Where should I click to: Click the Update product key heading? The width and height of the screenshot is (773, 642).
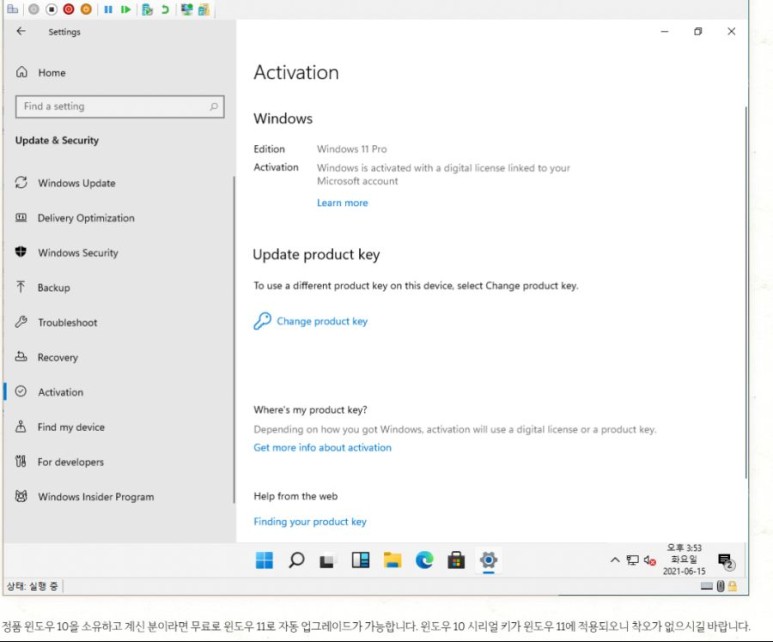[x=316, y=254]
